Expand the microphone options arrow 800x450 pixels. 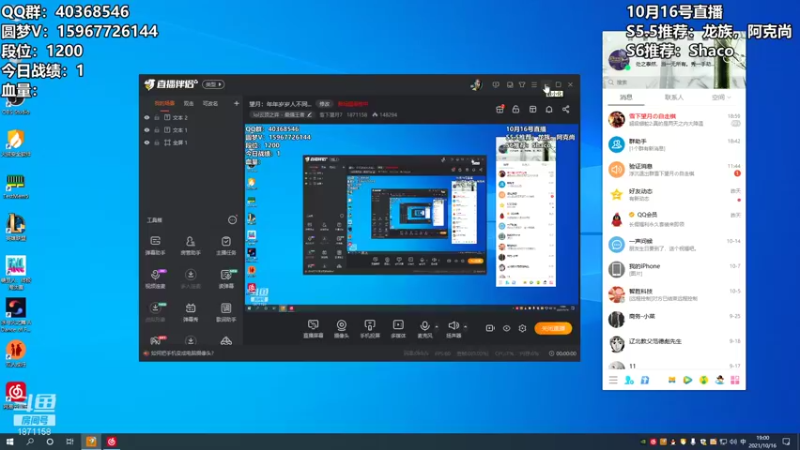click(437, 327)
